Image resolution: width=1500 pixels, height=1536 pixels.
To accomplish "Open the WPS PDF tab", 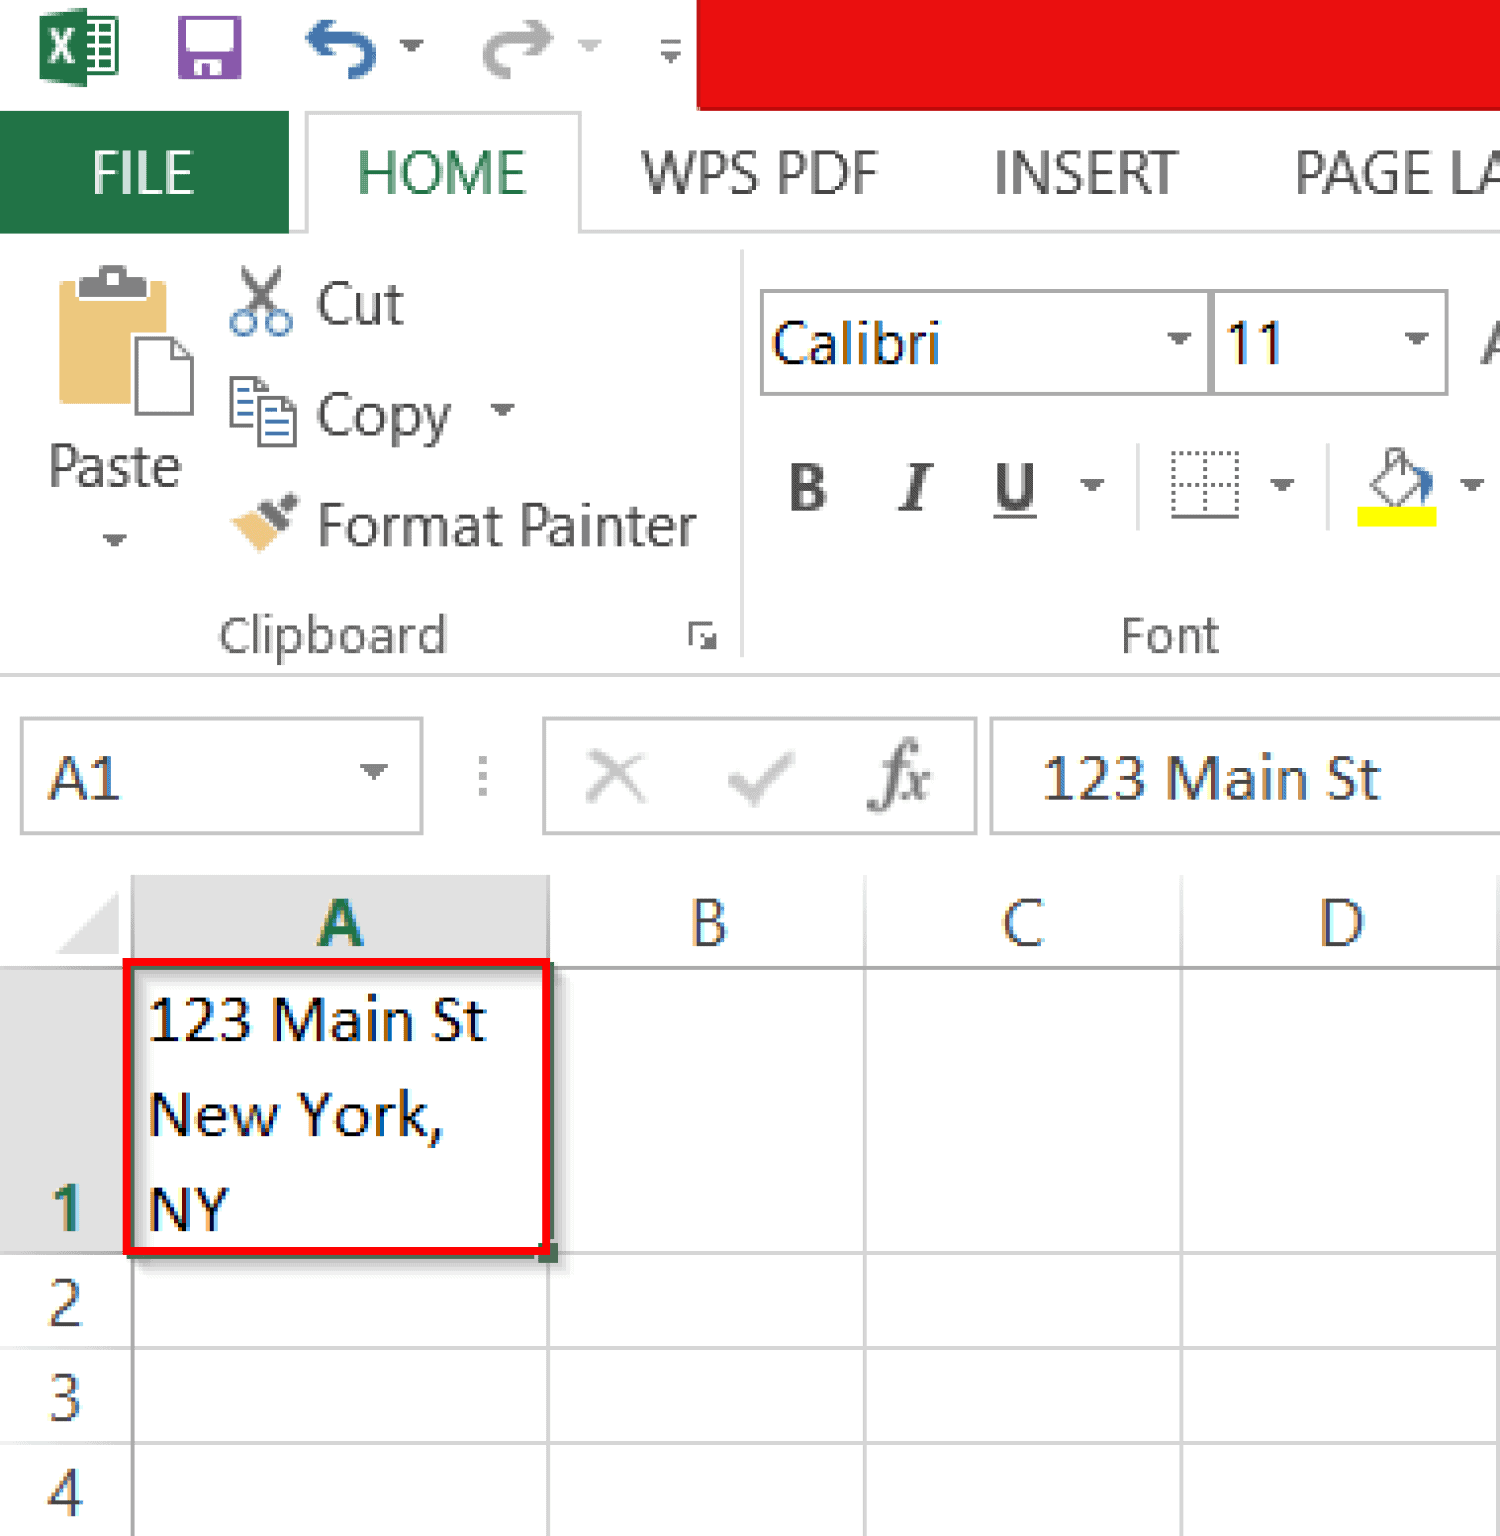I will [x=759, y=172].
